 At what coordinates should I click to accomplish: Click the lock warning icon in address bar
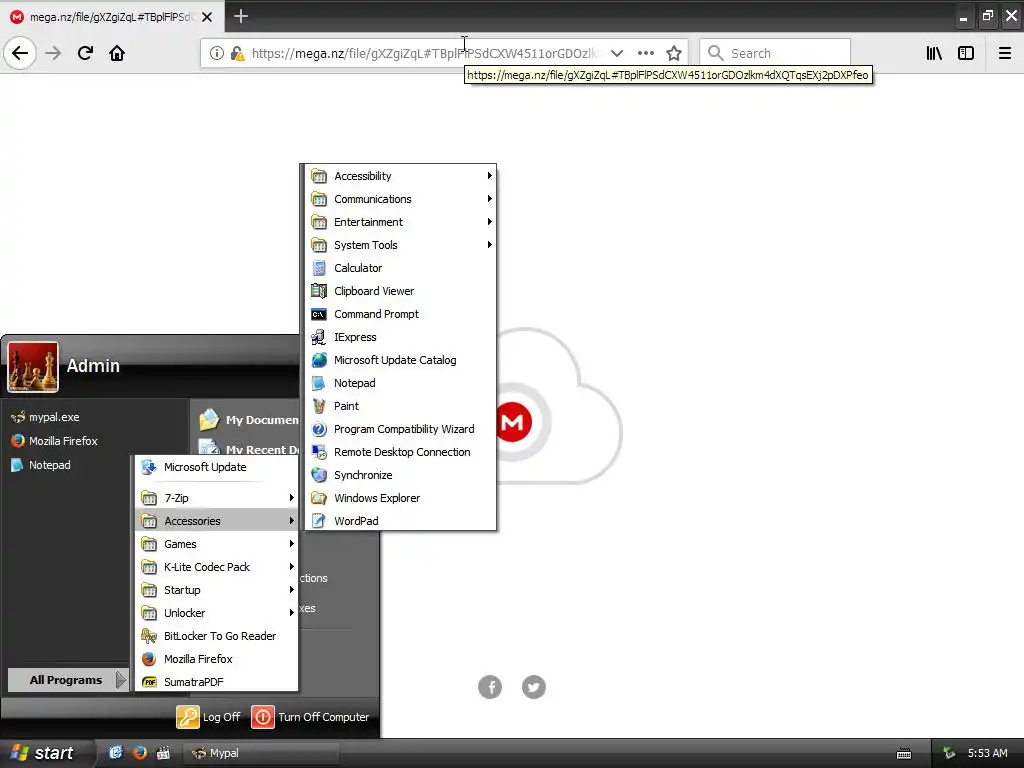coord(237,53)
